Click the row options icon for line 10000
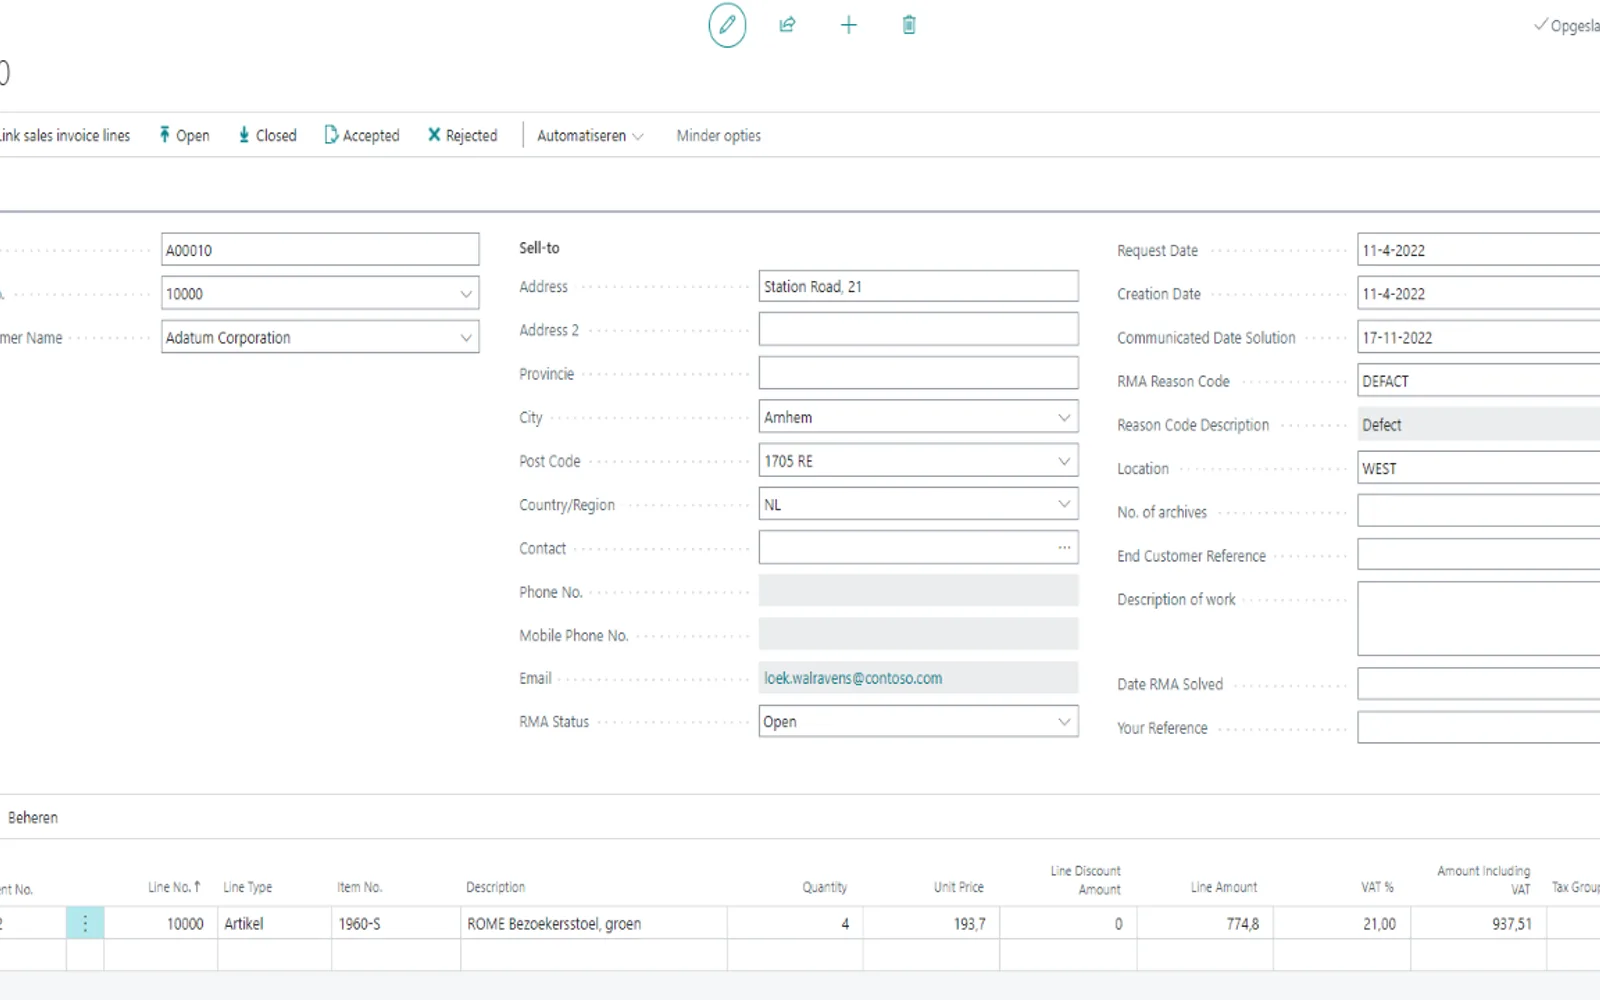Screen dimensions: 1600x1000 point(85,924)
